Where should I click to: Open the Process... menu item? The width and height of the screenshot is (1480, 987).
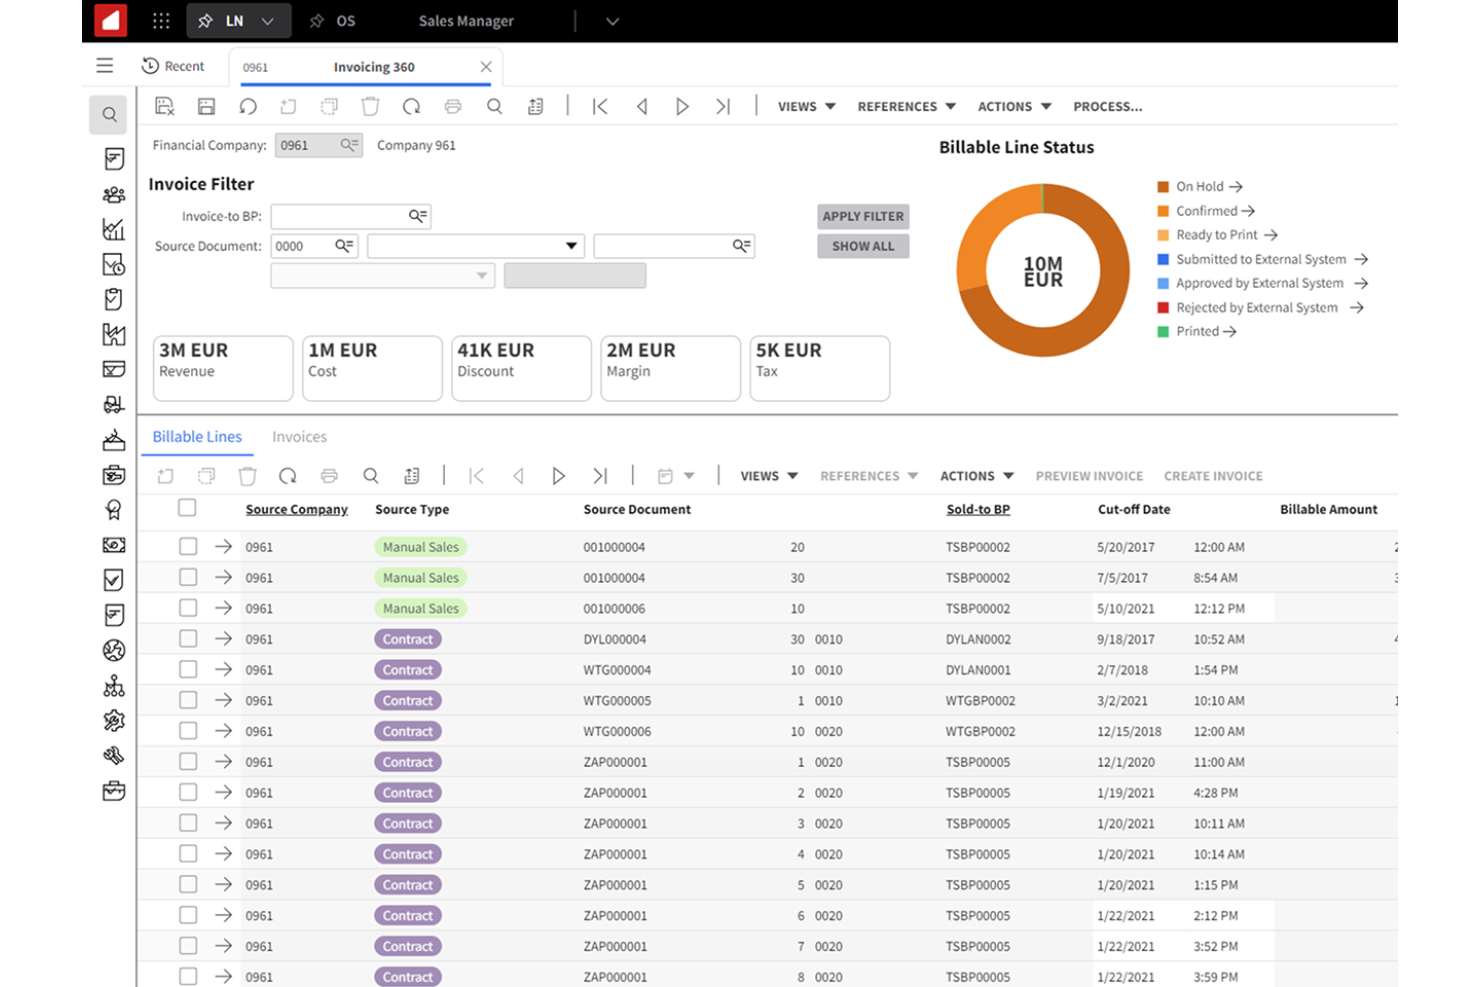pyautogui.click(x=1107, y=106)
